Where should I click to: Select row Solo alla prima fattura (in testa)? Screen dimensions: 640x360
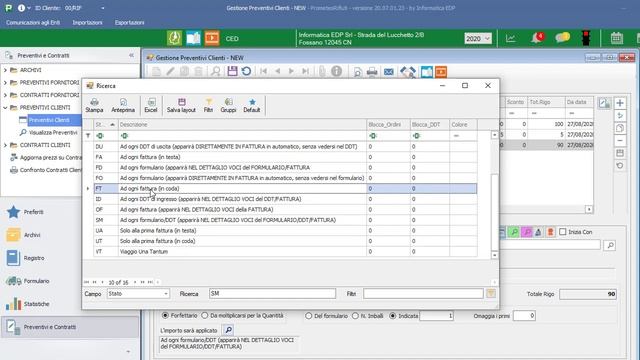[285, 231]
